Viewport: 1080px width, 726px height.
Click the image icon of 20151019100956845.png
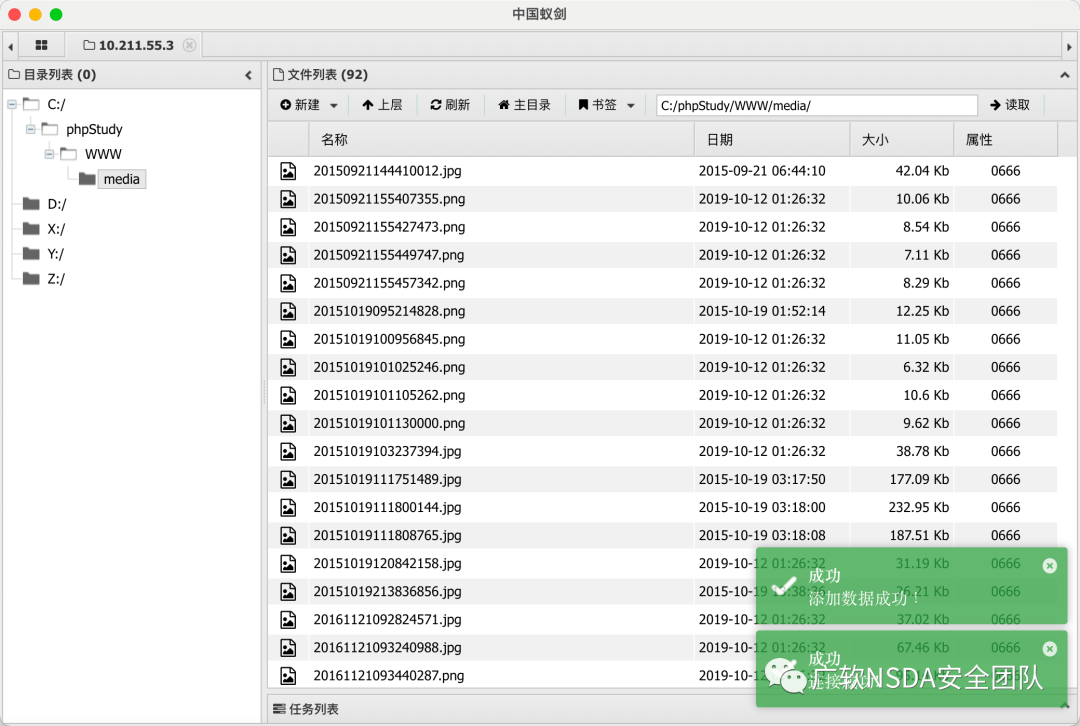click(288, 339)
